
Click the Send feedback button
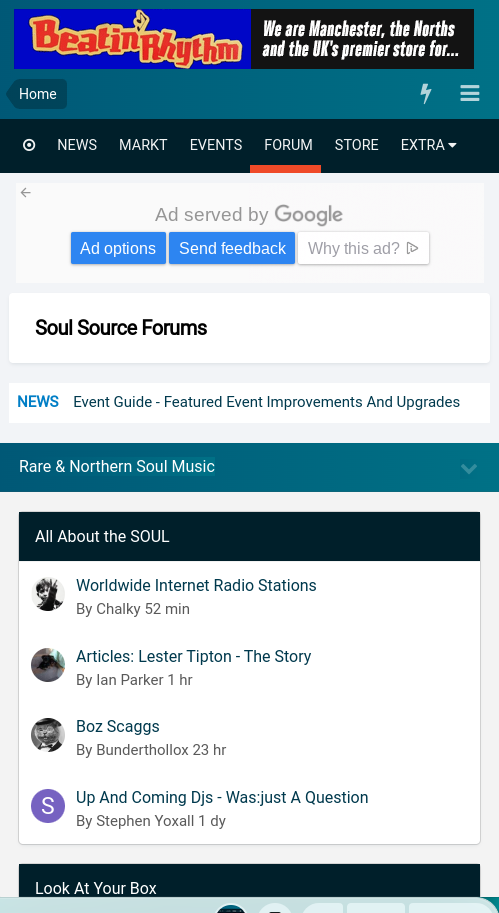click(x=232, y=248)
